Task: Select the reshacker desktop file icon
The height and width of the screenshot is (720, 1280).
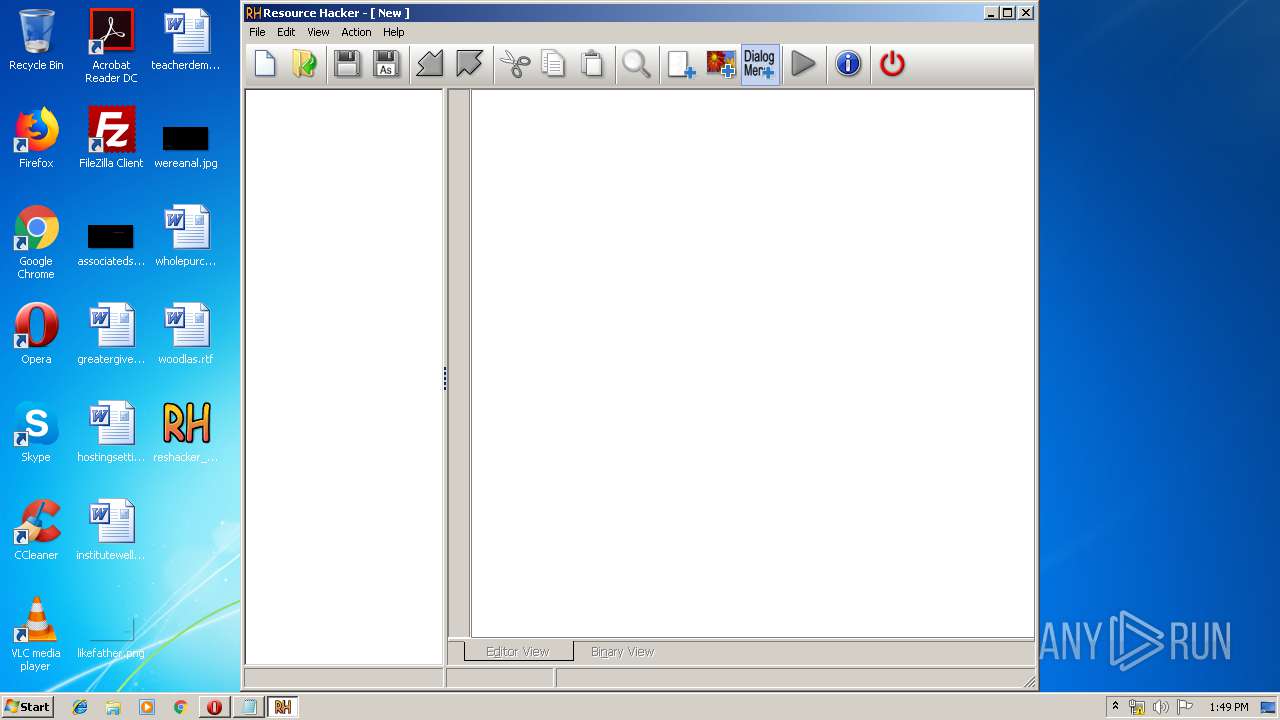Action: pyautogui.click(x=186, y=433)
